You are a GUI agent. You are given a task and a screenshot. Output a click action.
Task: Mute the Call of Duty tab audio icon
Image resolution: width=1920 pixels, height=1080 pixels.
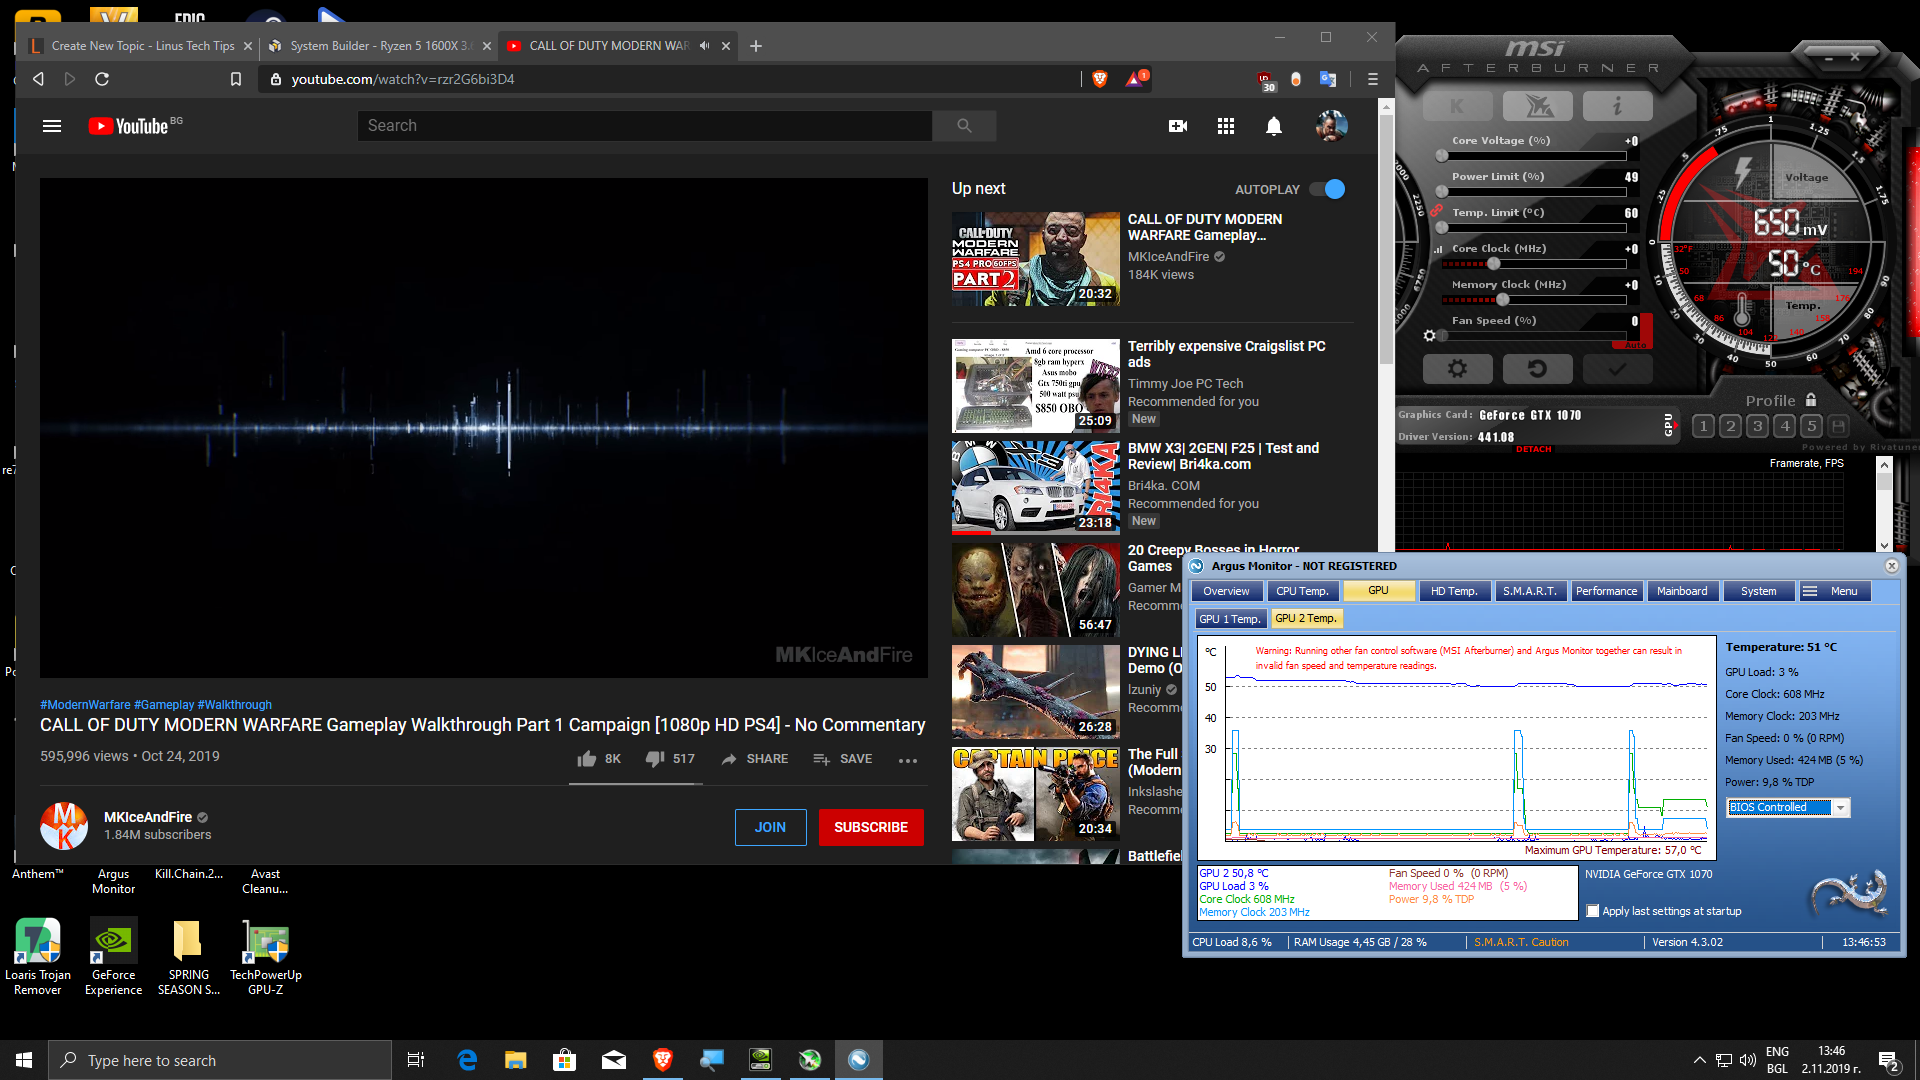pyautogui.click(x=705, y=45)
